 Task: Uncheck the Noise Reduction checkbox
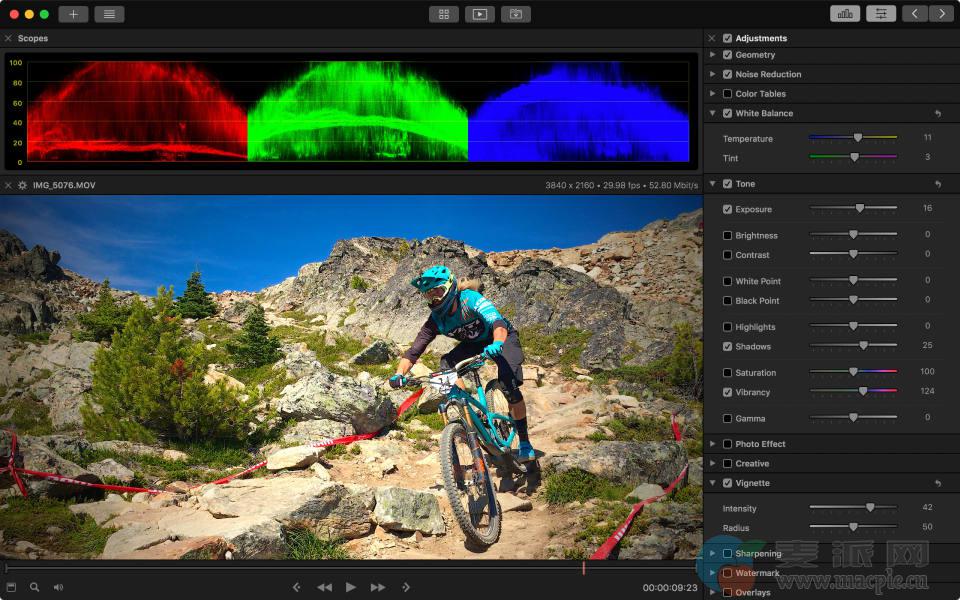pyautogui.click(x=727, y=74)
